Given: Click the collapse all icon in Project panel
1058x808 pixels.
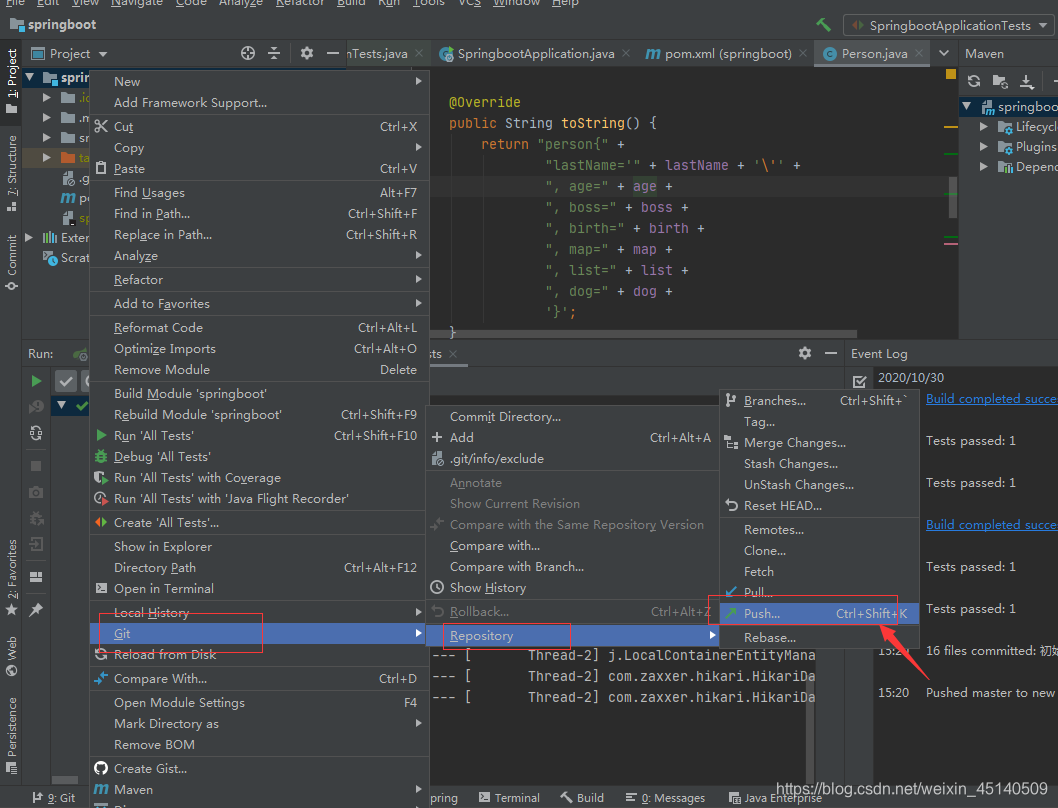Looking at the screenshot, I should pyautogui.click(x=274, y=53).
